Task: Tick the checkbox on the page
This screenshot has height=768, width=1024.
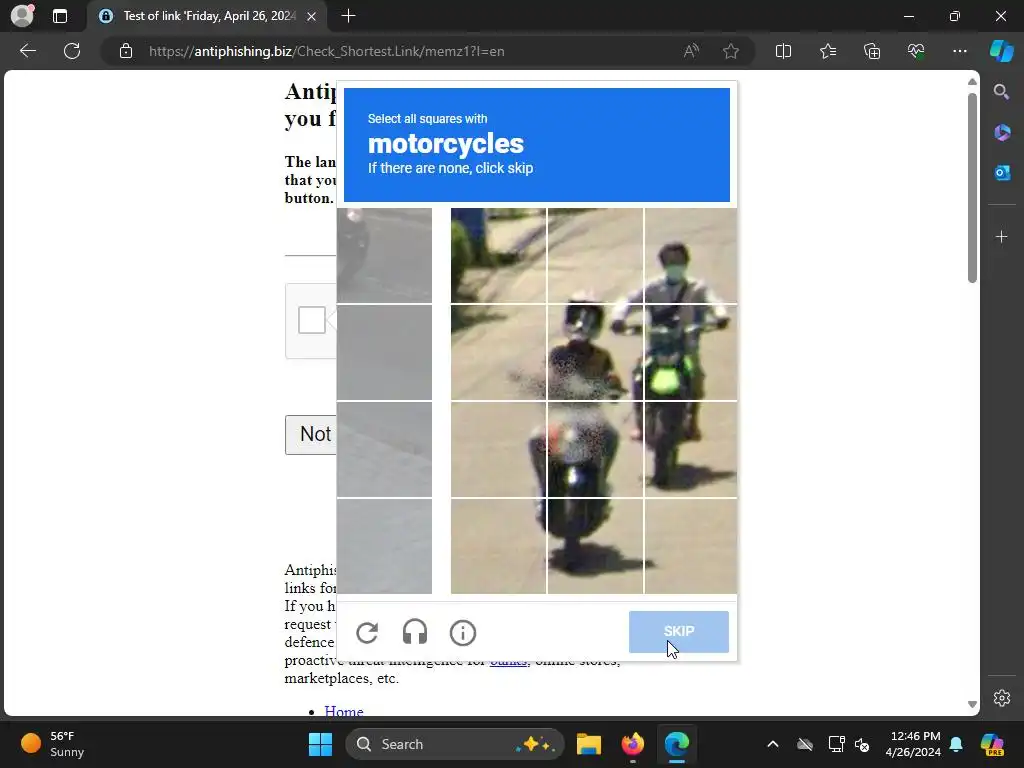Action: [312, 320]
